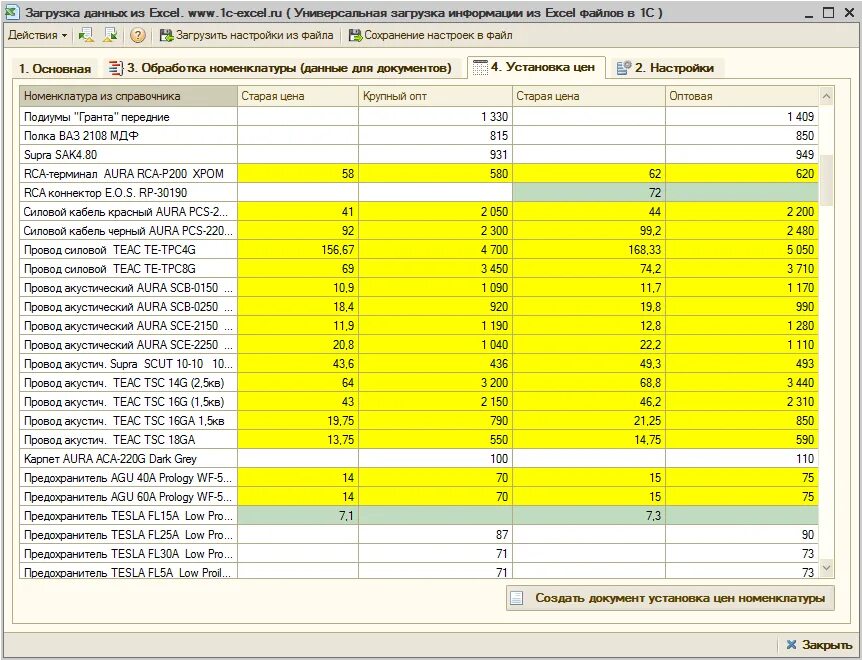862x660 pixels.
Task: Click the Крупный опт column header
Action: [x=435, y=96]
